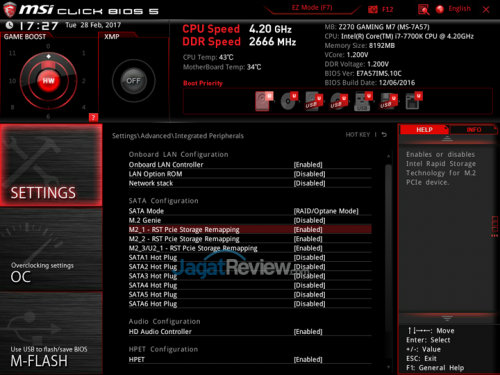Change the M.2 Genie setting
Screen dimensions: 500x375
250,220
